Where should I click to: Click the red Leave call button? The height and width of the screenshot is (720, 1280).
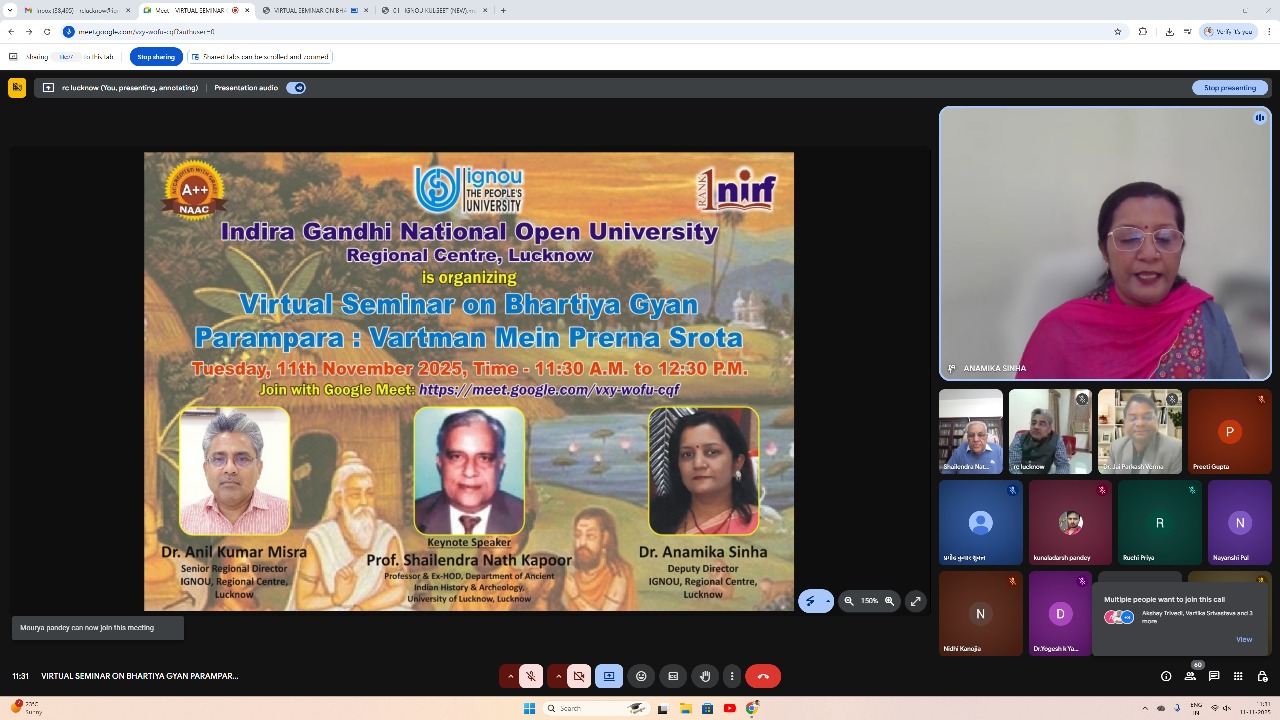[x=763, y=677]
